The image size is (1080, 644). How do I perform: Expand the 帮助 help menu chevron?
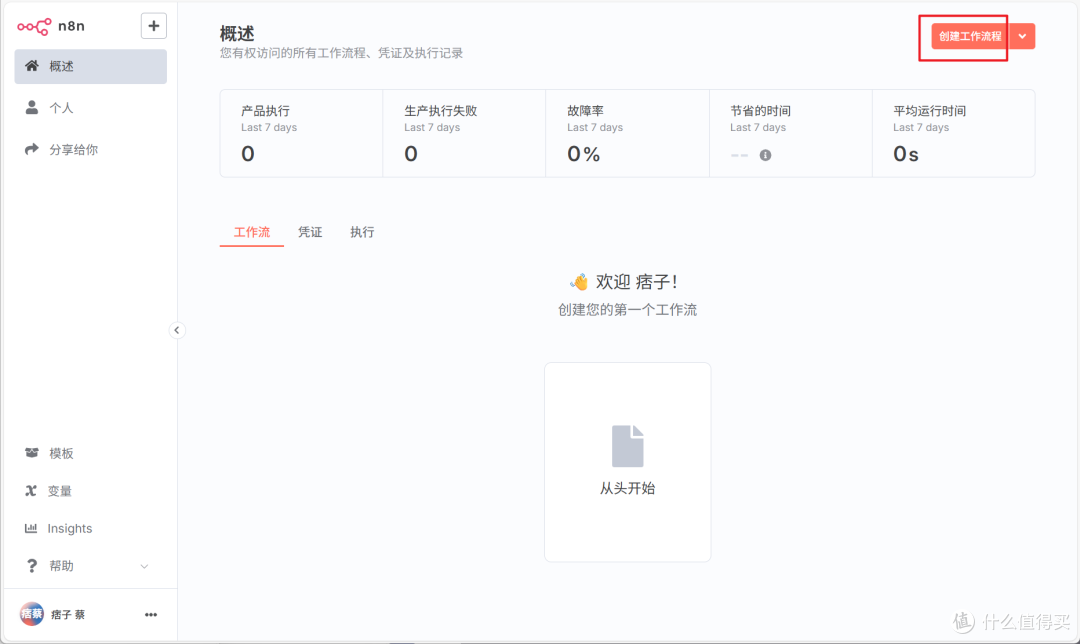pos(145,566)
